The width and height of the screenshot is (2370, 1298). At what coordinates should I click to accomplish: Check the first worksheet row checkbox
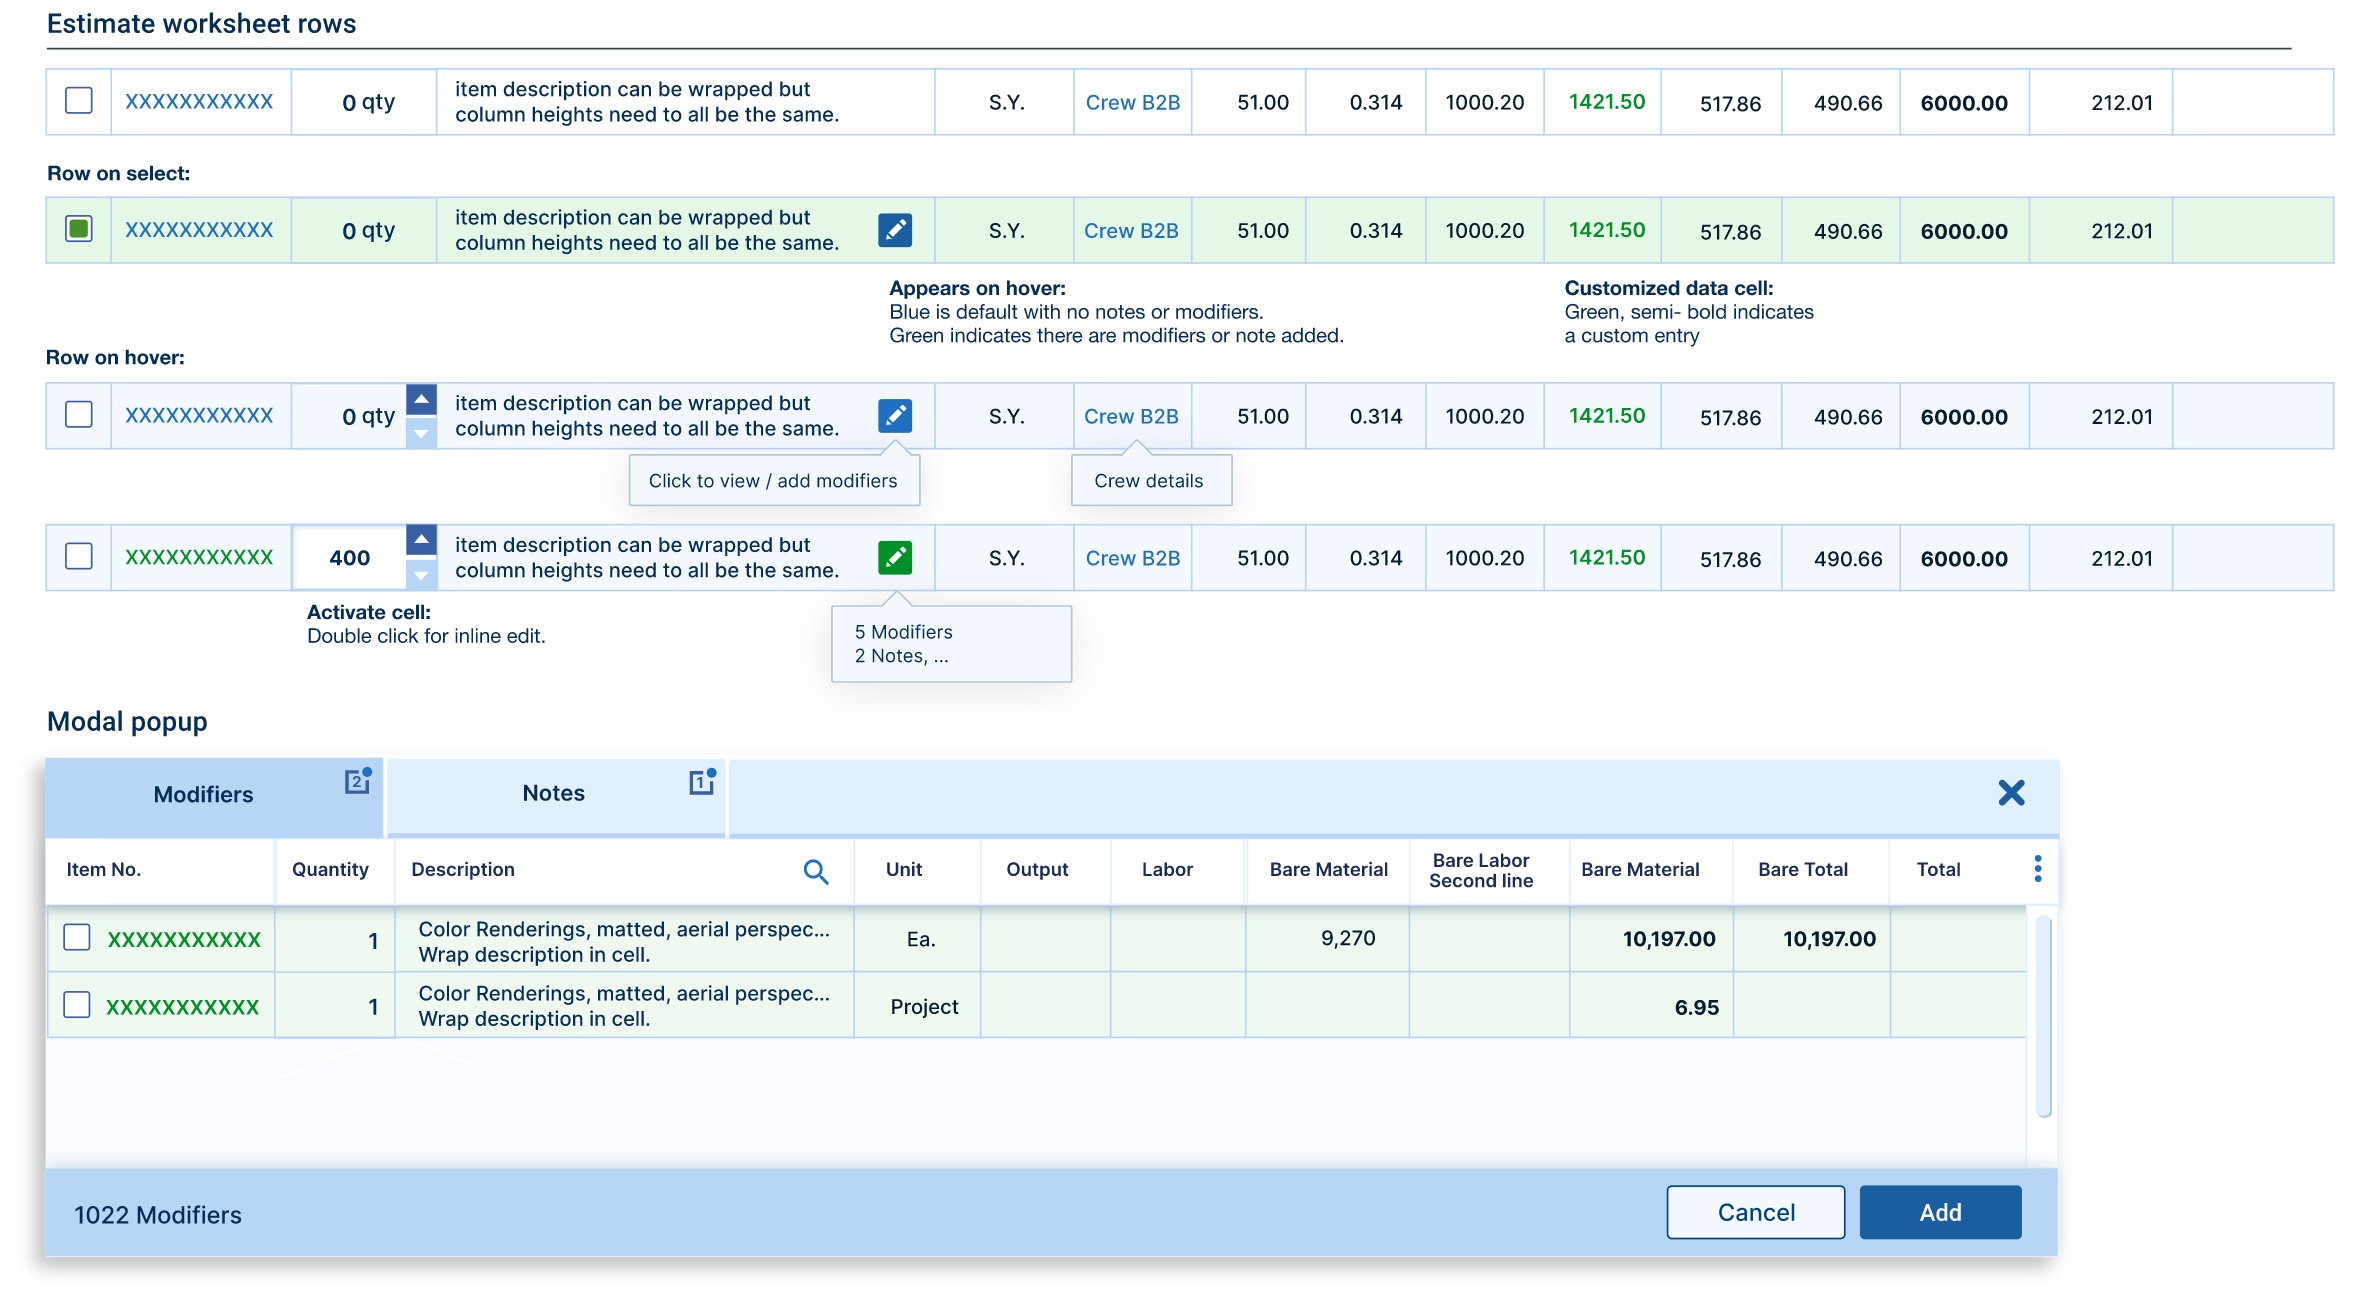tap(79, 101)
